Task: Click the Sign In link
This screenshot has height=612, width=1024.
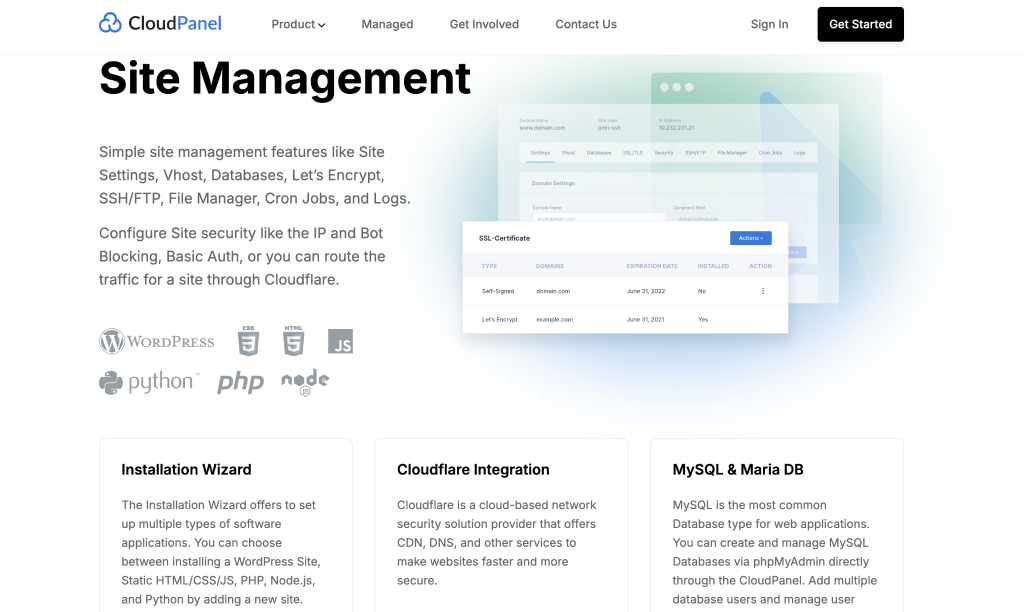Action: click(769, 24)
